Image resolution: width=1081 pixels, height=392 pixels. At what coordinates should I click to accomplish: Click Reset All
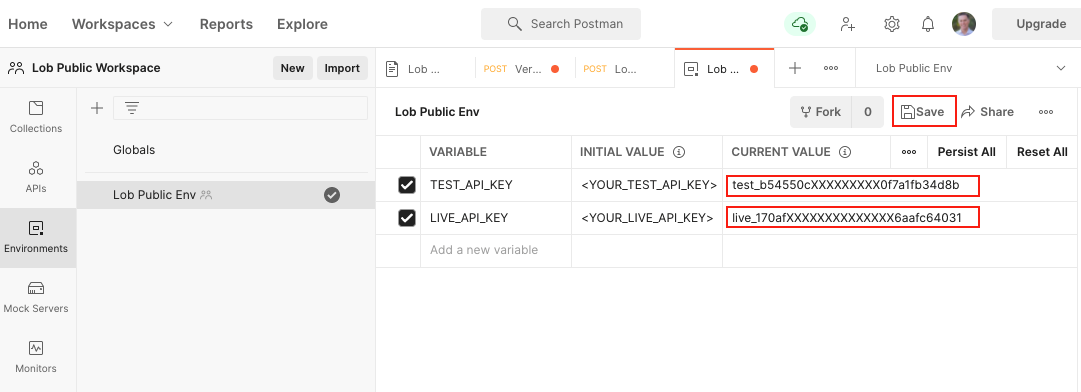[x=1042, y=152]
